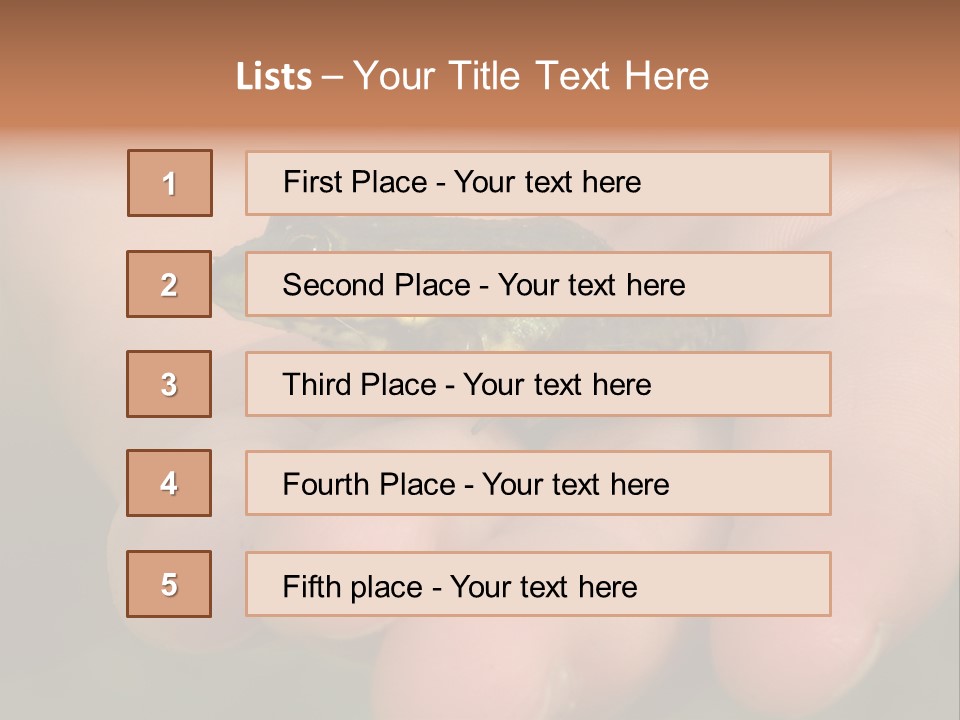
Task: Click the 'Fourth Place - Your text here' bar
Action: click(x=538, y=483)
